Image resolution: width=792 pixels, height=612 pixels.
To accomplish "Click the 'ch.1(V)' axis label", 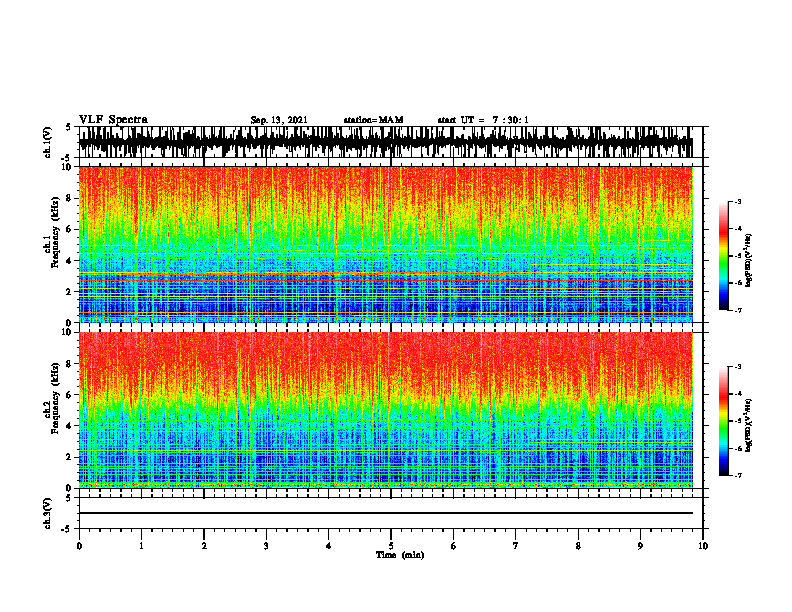I will tap(48, 142).
